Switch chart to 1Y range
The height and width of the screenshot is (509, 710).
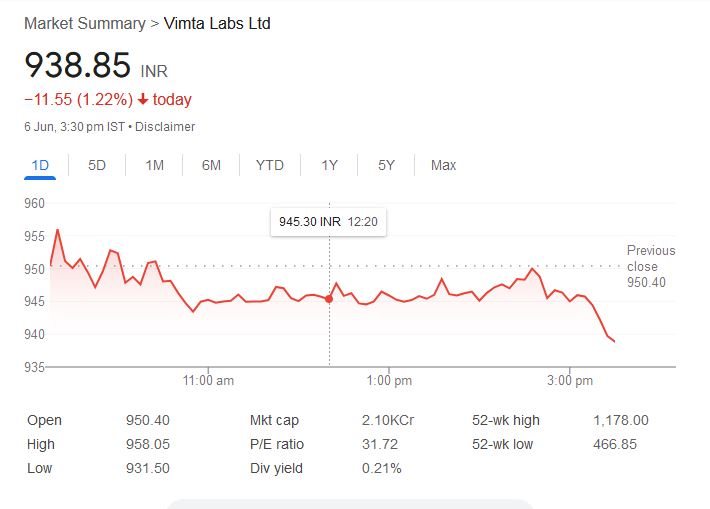click(329, 165)
